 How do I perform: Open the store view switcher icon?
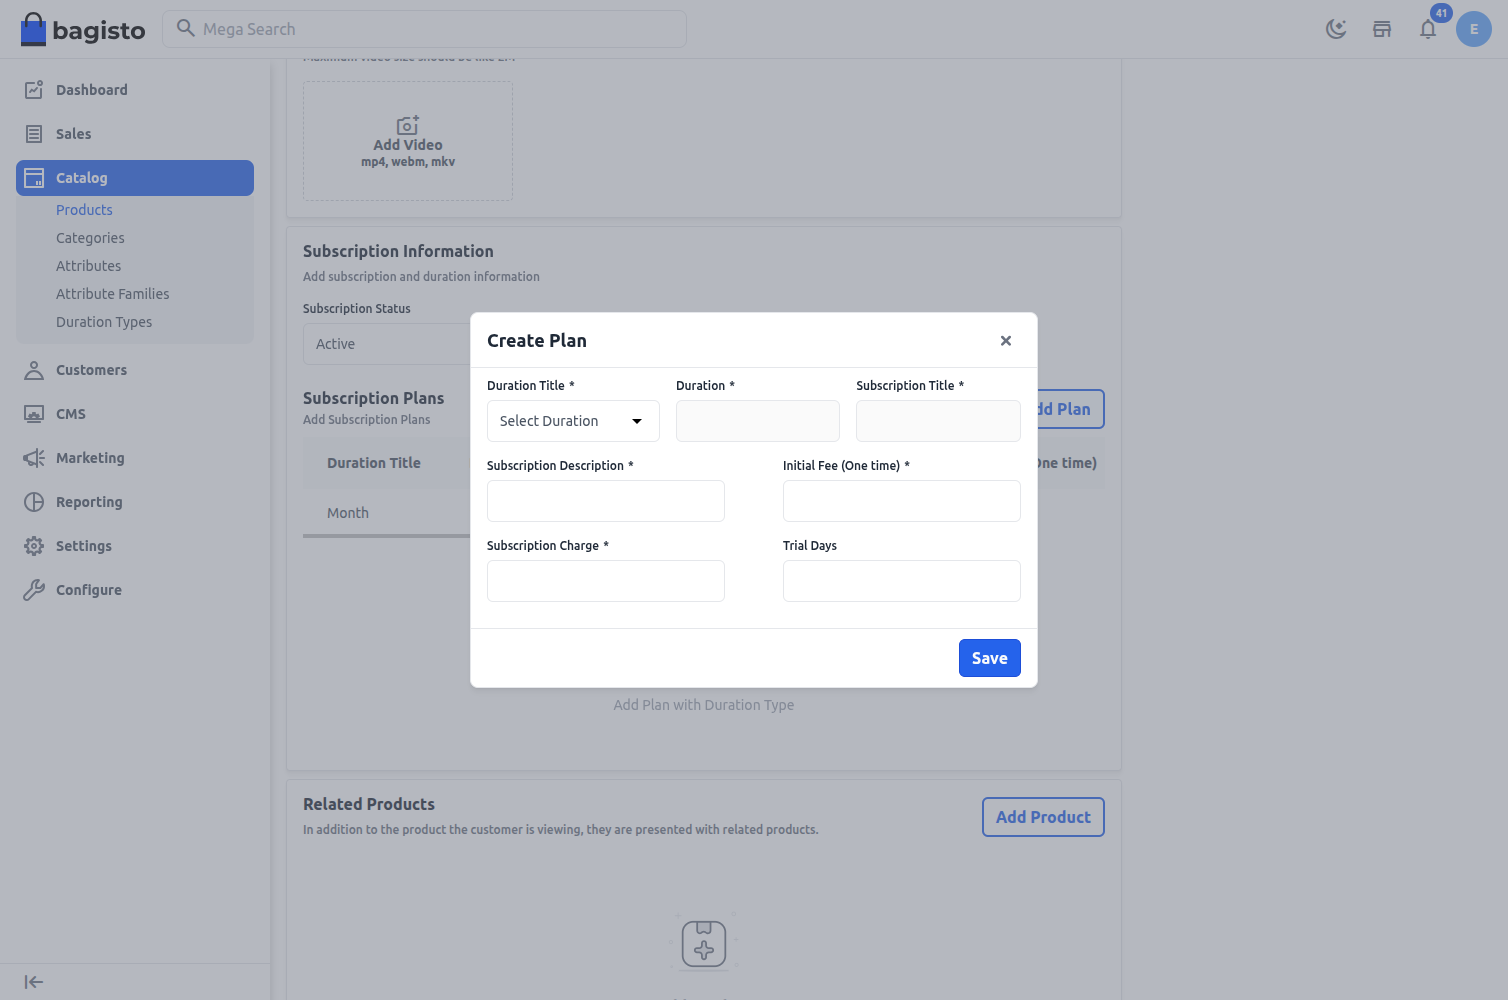[1382, 29]
